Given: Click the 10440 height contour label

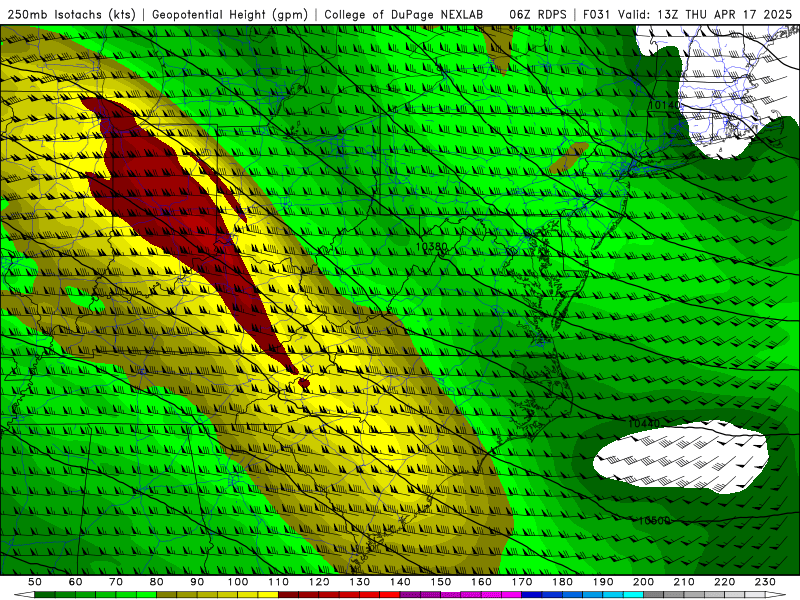Looking at the screenshot, I should coord(643,423).
